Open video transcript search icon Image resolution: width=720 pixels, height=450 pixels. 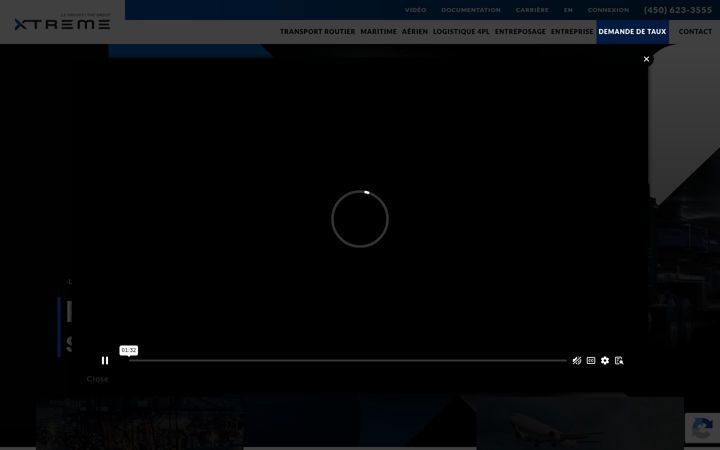[619, 360]
